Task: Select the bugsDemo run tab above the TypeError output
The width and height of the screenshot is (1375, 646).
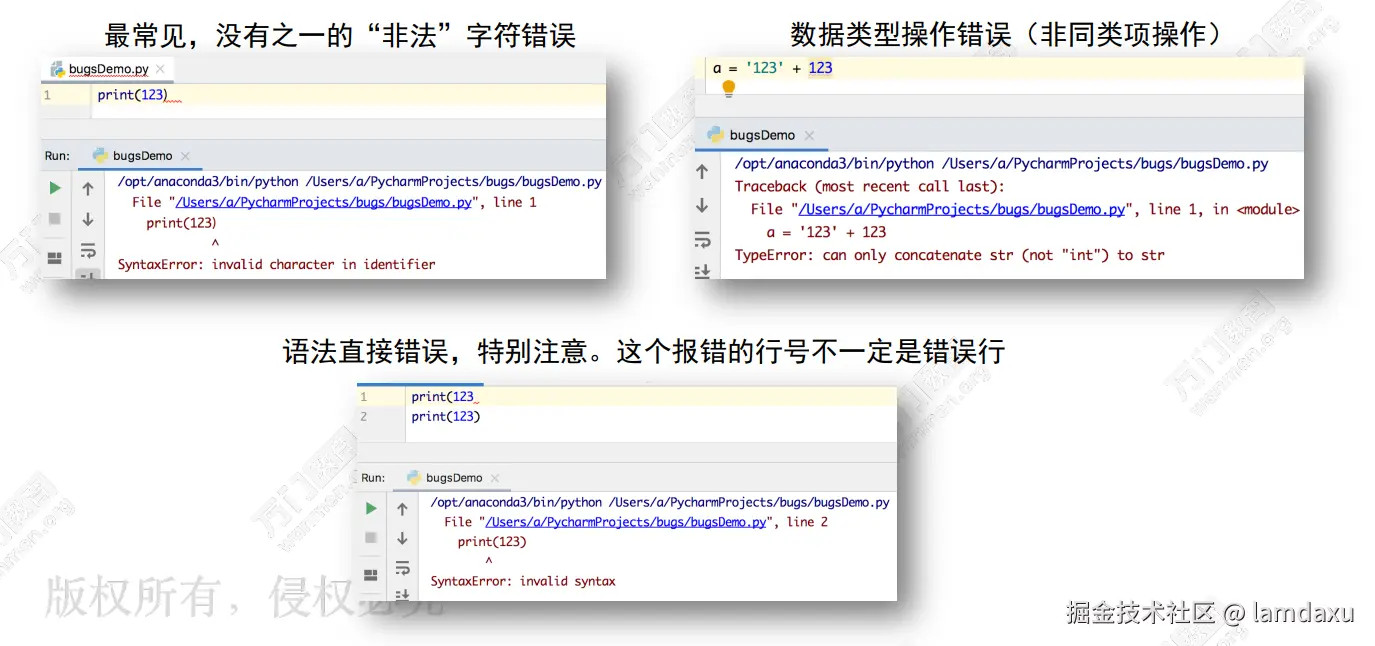Action: click(761, 135)
